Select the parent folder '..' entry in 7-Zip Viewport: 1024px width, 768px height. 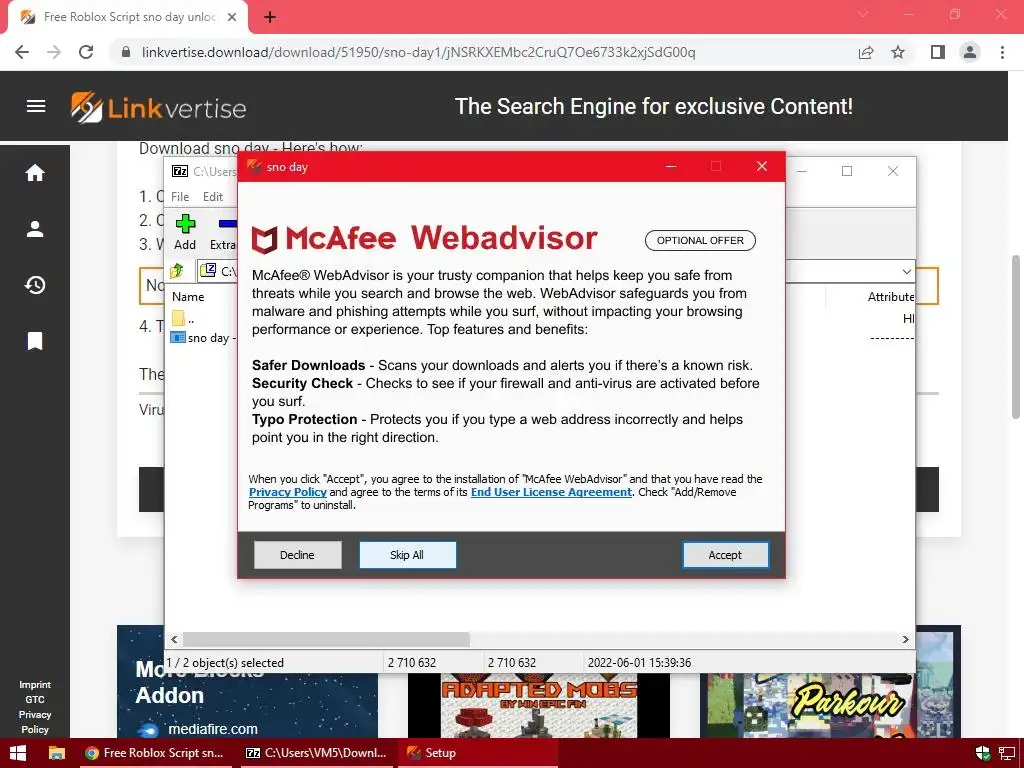(184, 319)
